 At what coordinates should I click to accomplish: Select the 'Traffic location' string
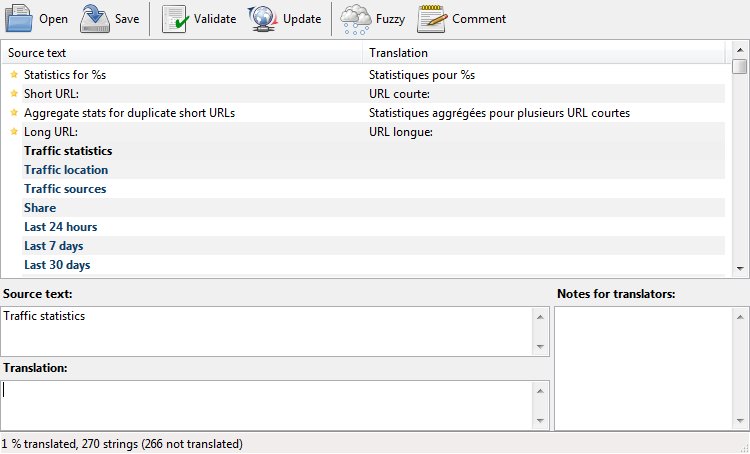click(66, 170)
